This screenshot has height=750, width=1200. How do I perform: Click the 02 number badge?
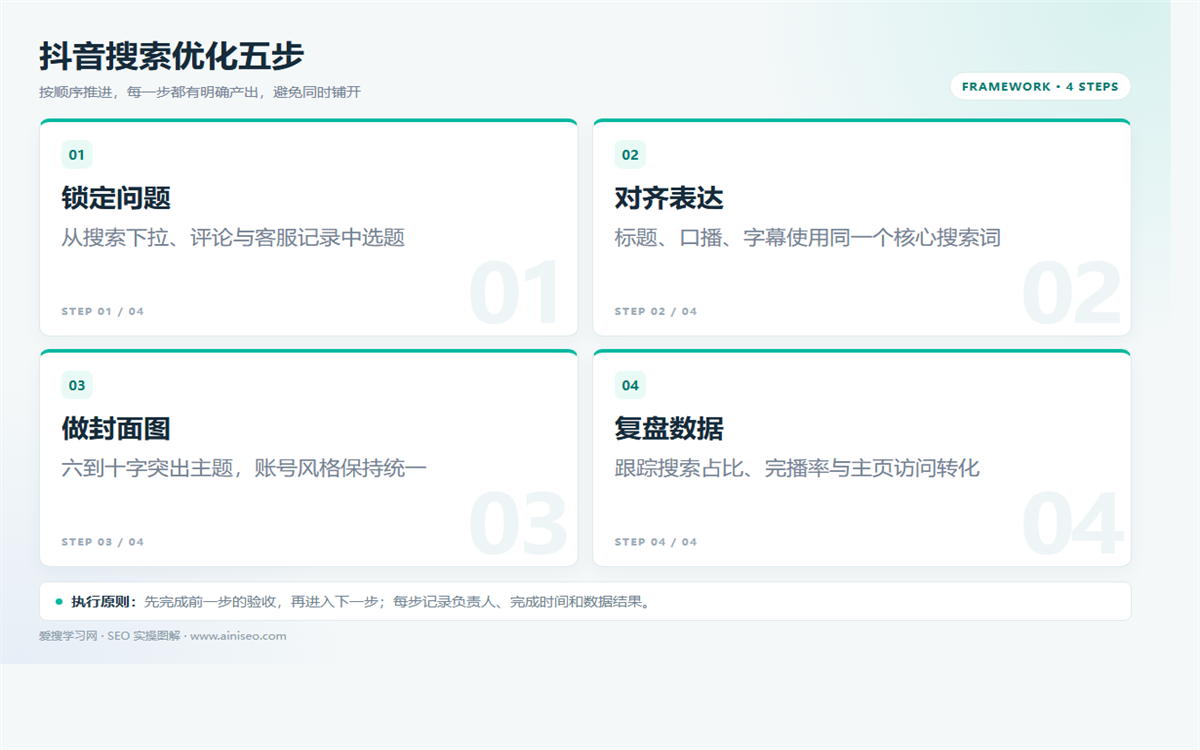tap(630, 155)
